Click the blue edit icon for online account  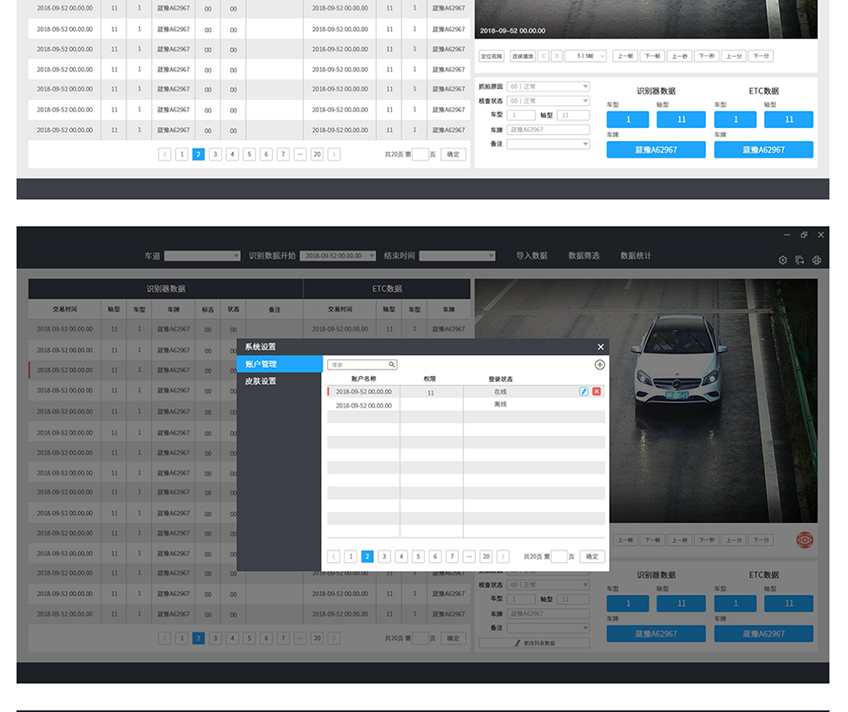click(x=584, y=391)
